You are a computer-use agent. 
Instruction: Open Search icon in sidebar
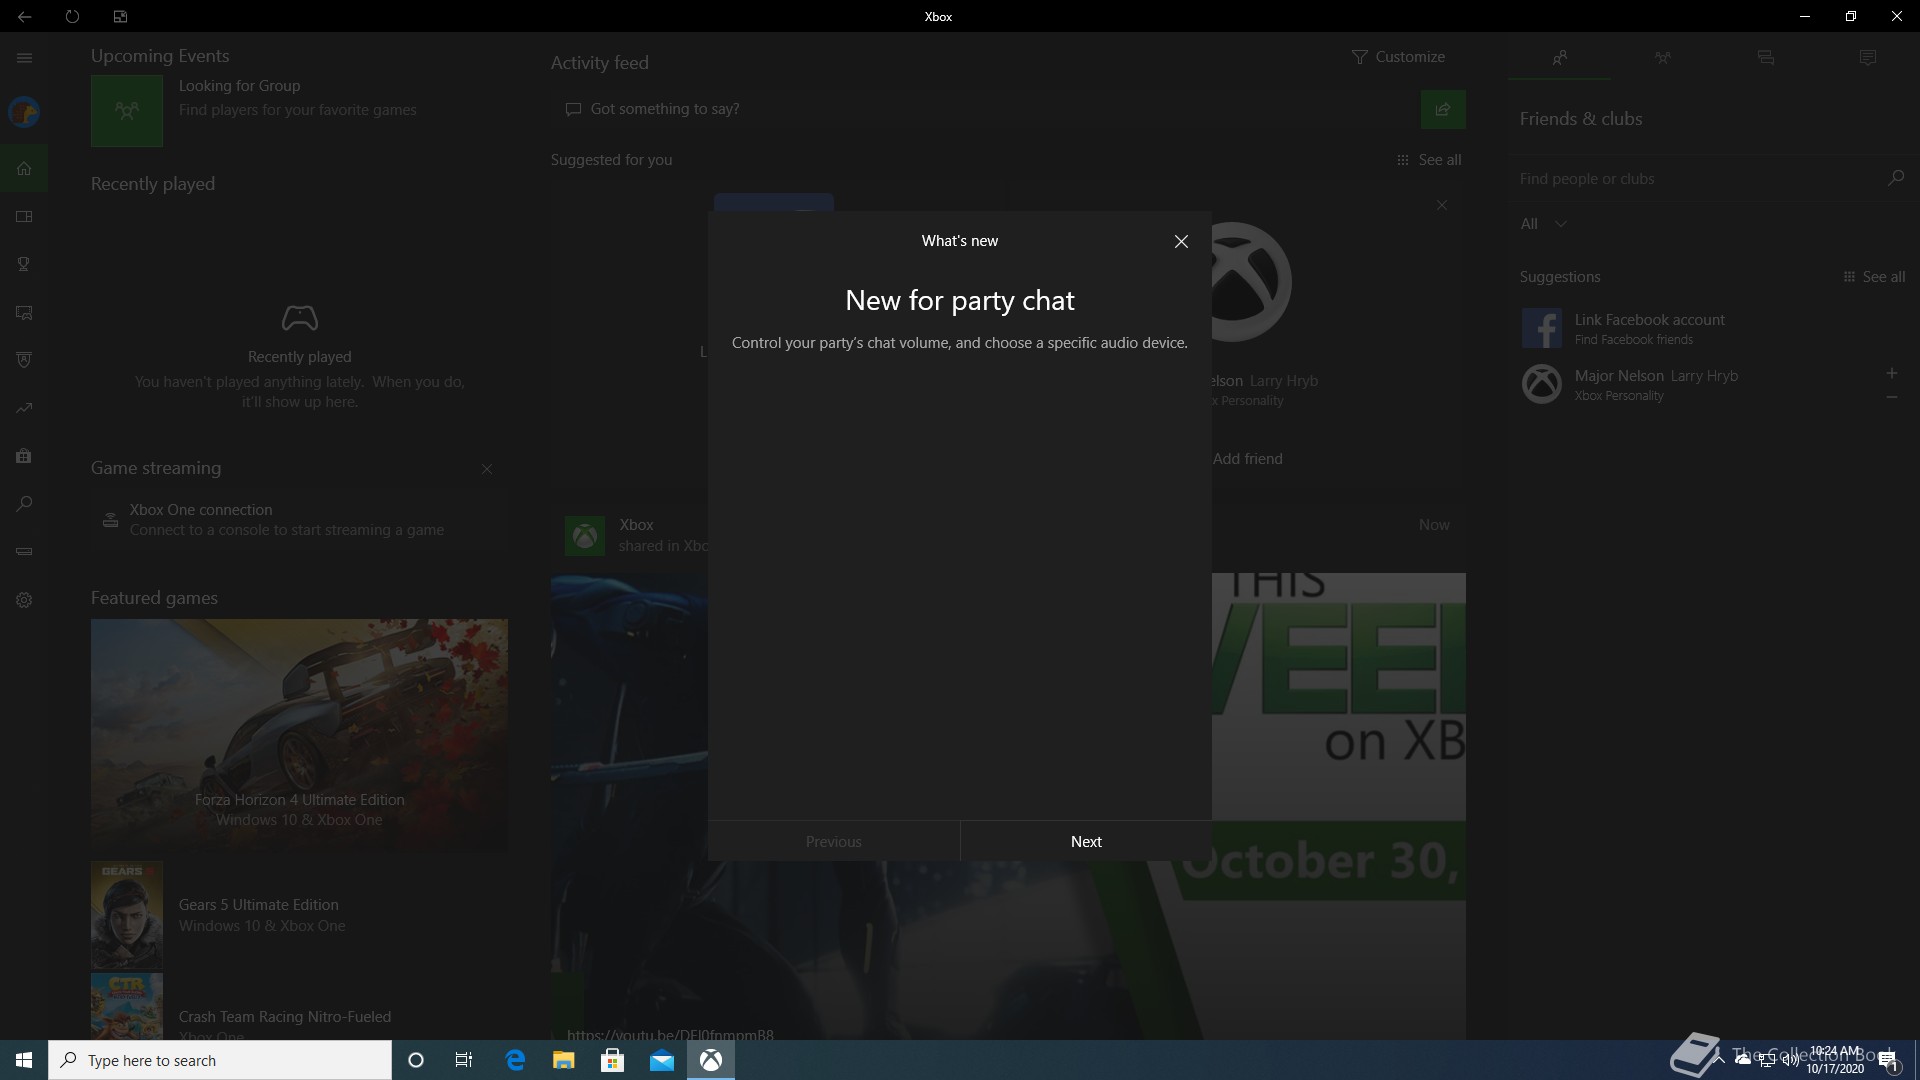(x=24, y=504)
